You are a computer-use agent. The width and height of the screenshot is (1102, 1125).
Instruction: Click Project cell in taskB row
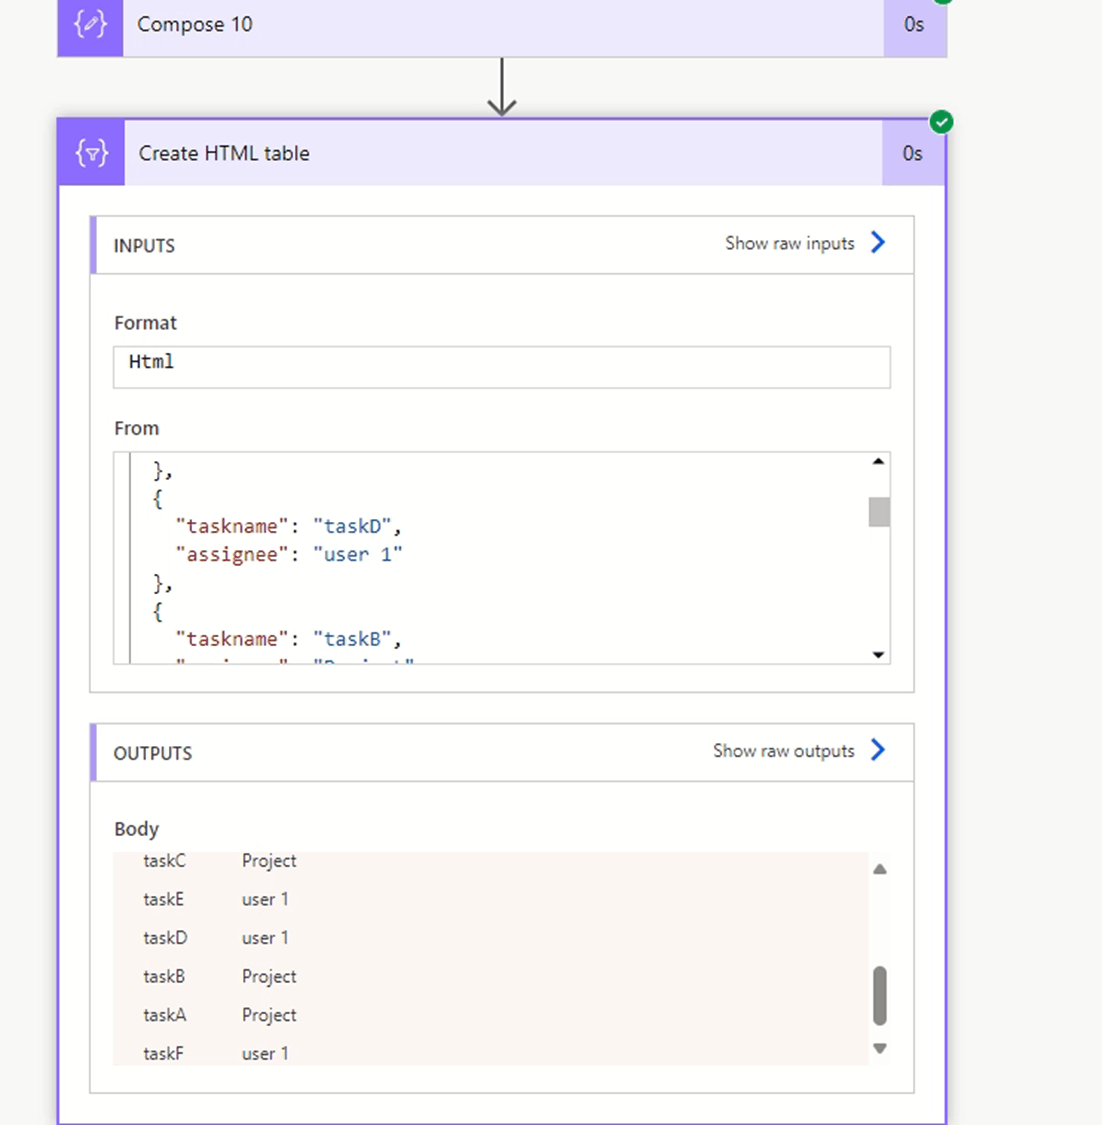tap(269, 977)
